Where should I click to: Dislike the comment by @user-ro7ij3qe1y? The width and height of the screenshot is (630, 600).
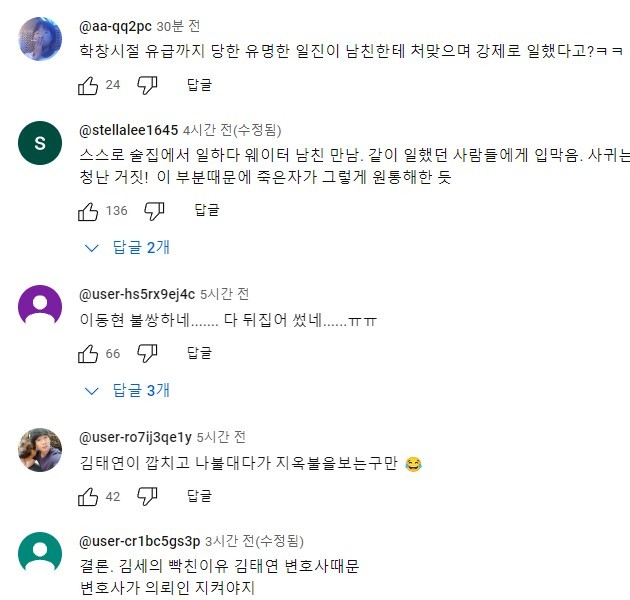click(x=147, y=496)
